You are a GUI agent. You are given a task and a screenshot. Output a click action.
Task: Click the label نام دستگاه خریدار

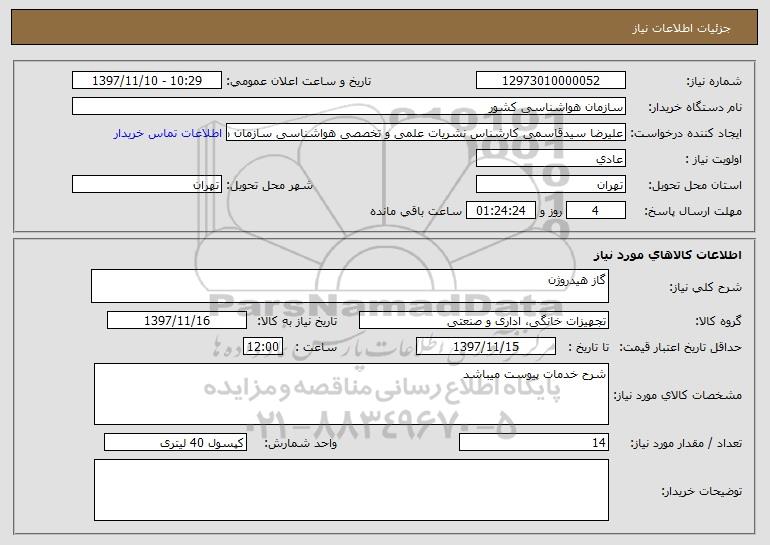pyautogui.click(x=695, y=107)
